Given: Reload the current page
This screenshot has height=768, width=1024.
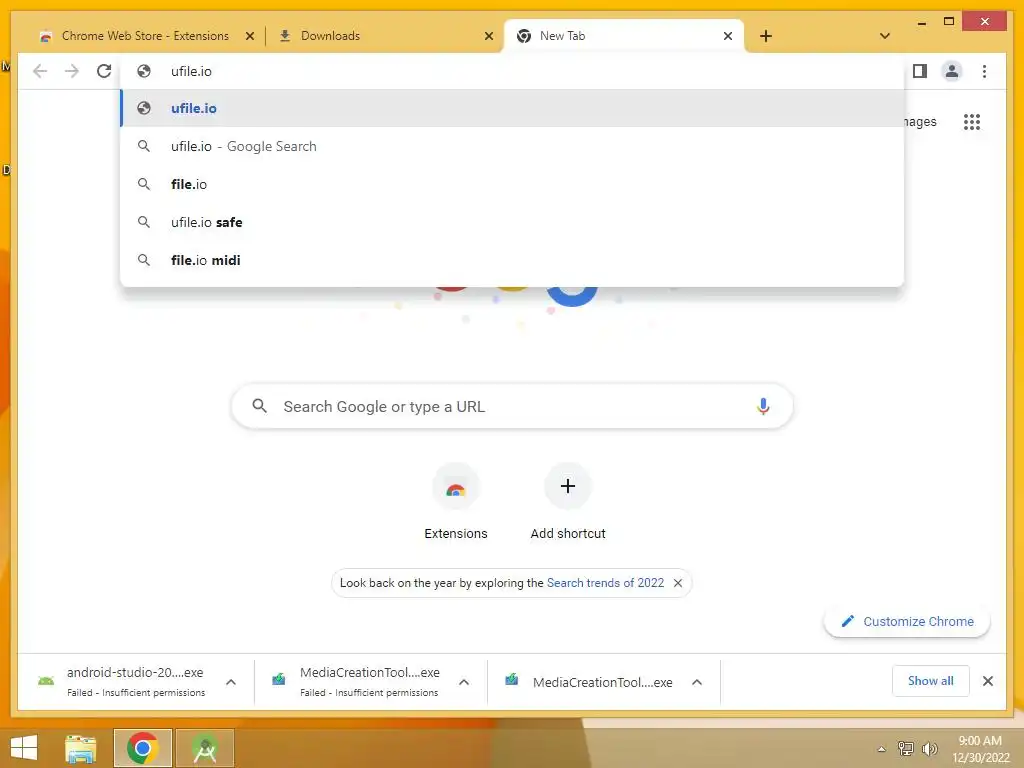Looking at the screenshot, I should point(104,71).
